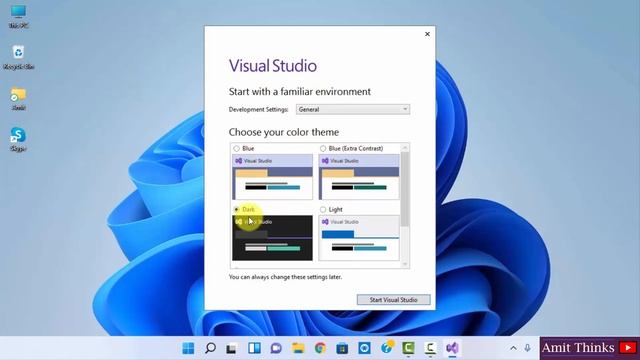Image resolution: width=640 pixels, height=360 pixels.
Task: Open the white Camtasia recorder taskbar icon
Action: (430, 348)
